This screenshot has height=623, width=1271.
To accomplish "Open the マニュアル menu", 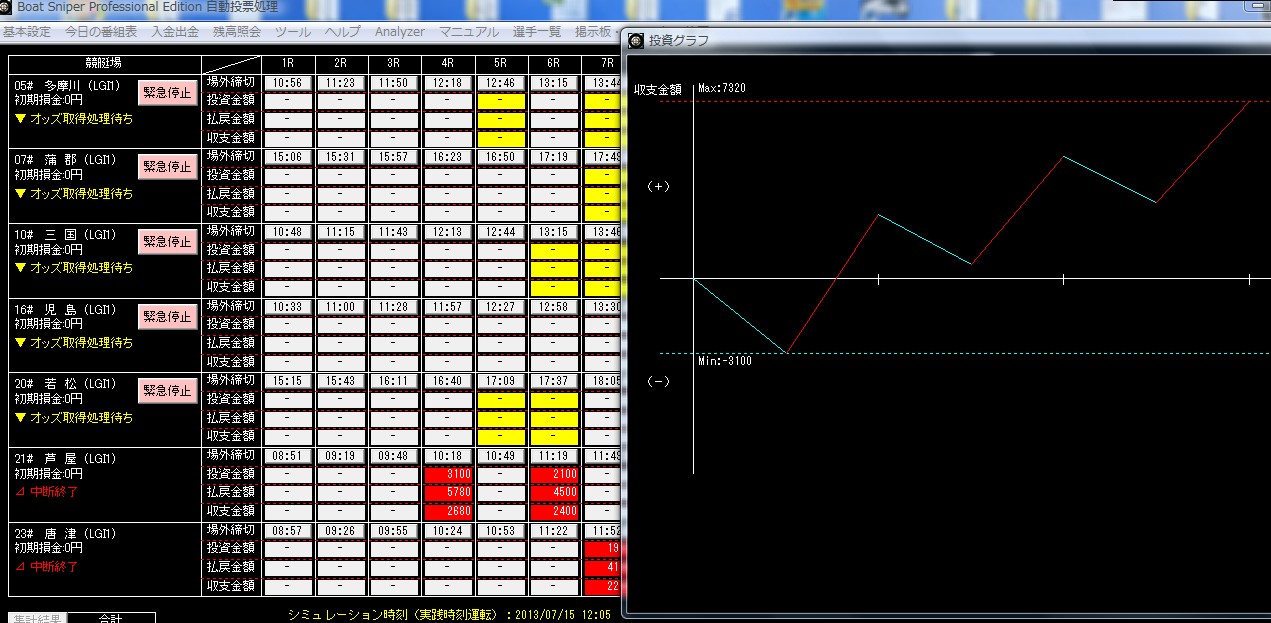I will tap(469, 31).
